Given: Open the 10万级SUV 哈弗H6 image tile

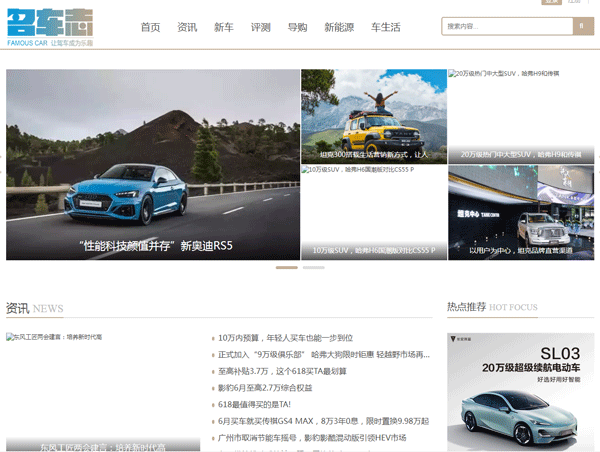Looking at the screenshot, I should tap(374, 212).
